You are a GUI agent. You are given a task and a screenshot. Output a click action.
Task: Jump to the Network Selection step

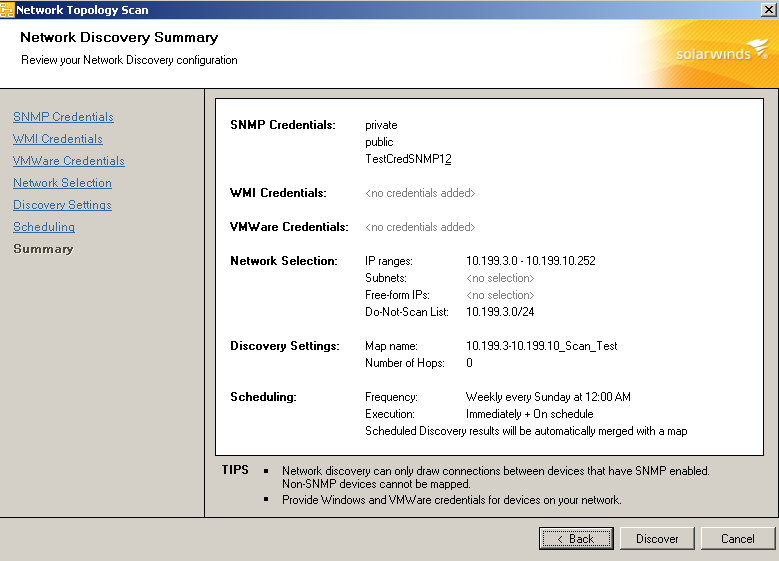(62, 183)
